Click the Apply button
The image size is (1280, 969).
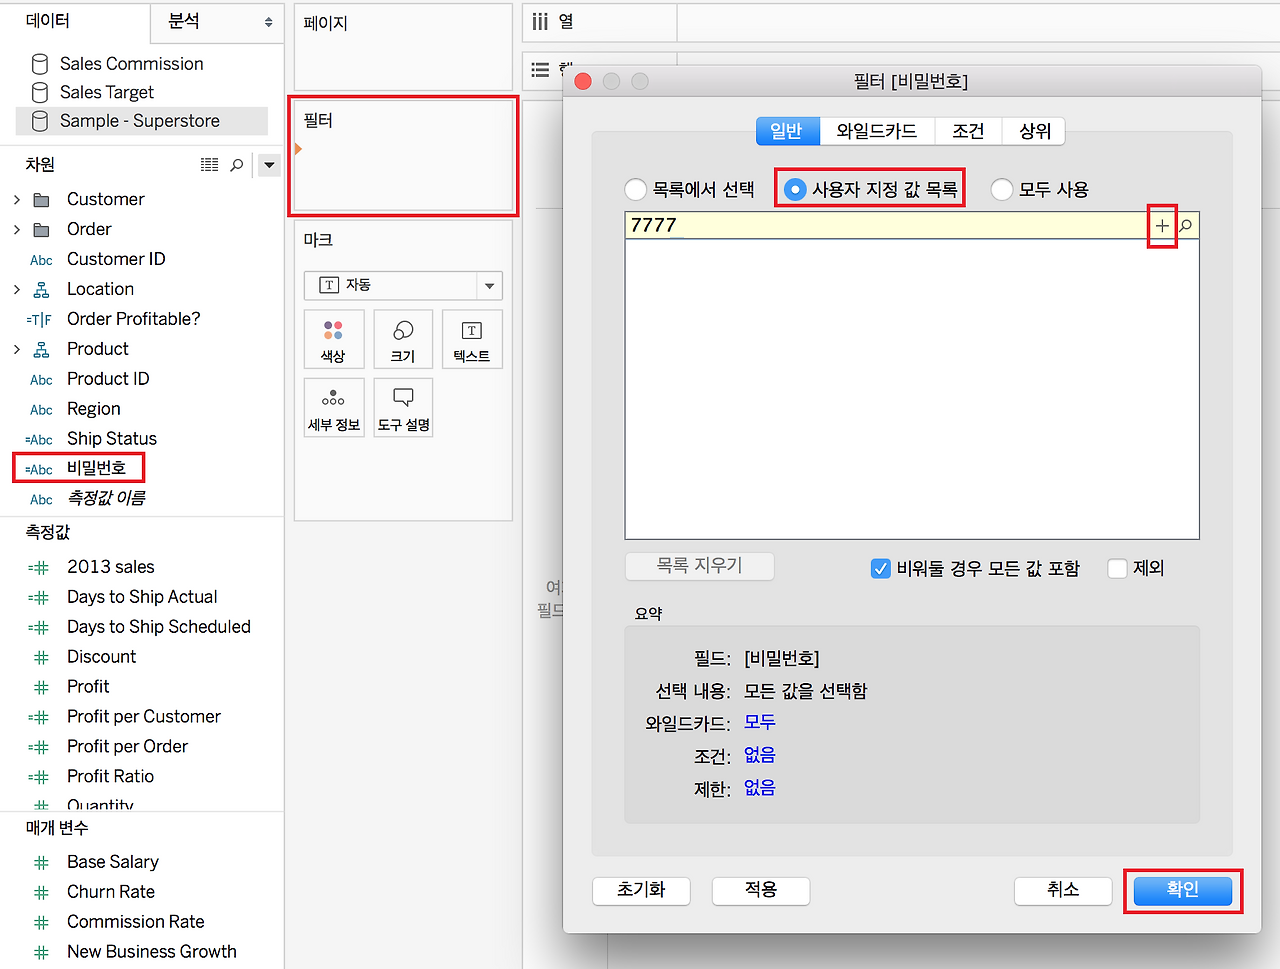[761, 890]
